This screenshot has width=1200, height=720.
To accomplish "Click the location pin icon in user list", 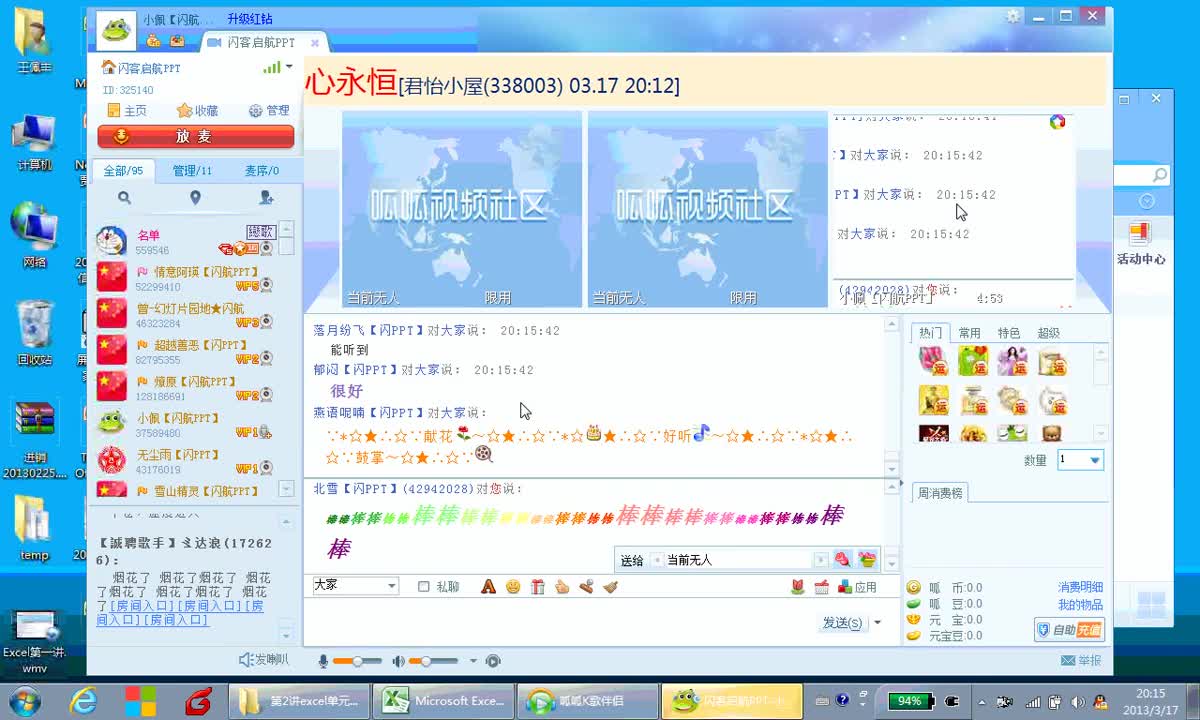I will point(195,198).
